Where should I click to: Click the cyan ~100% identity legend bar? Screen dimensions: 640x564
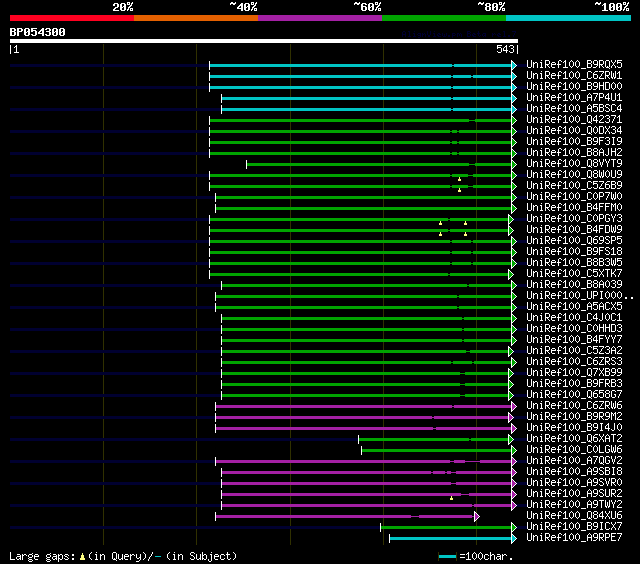(x=569, y=18)
